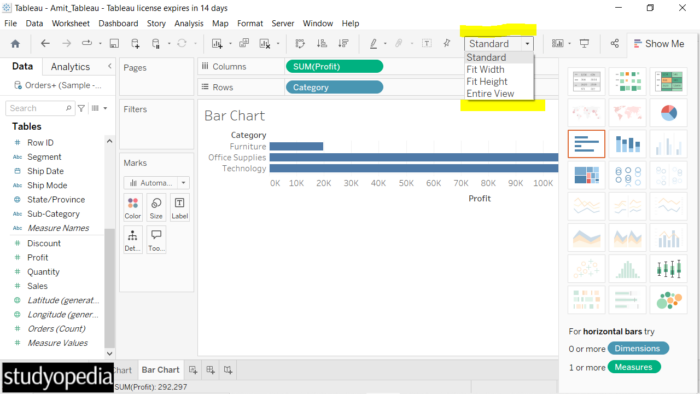Screen dimensions: 700x394
Task: Open the dropdown arrow beside the new worksheet icon
Action: 230,44
